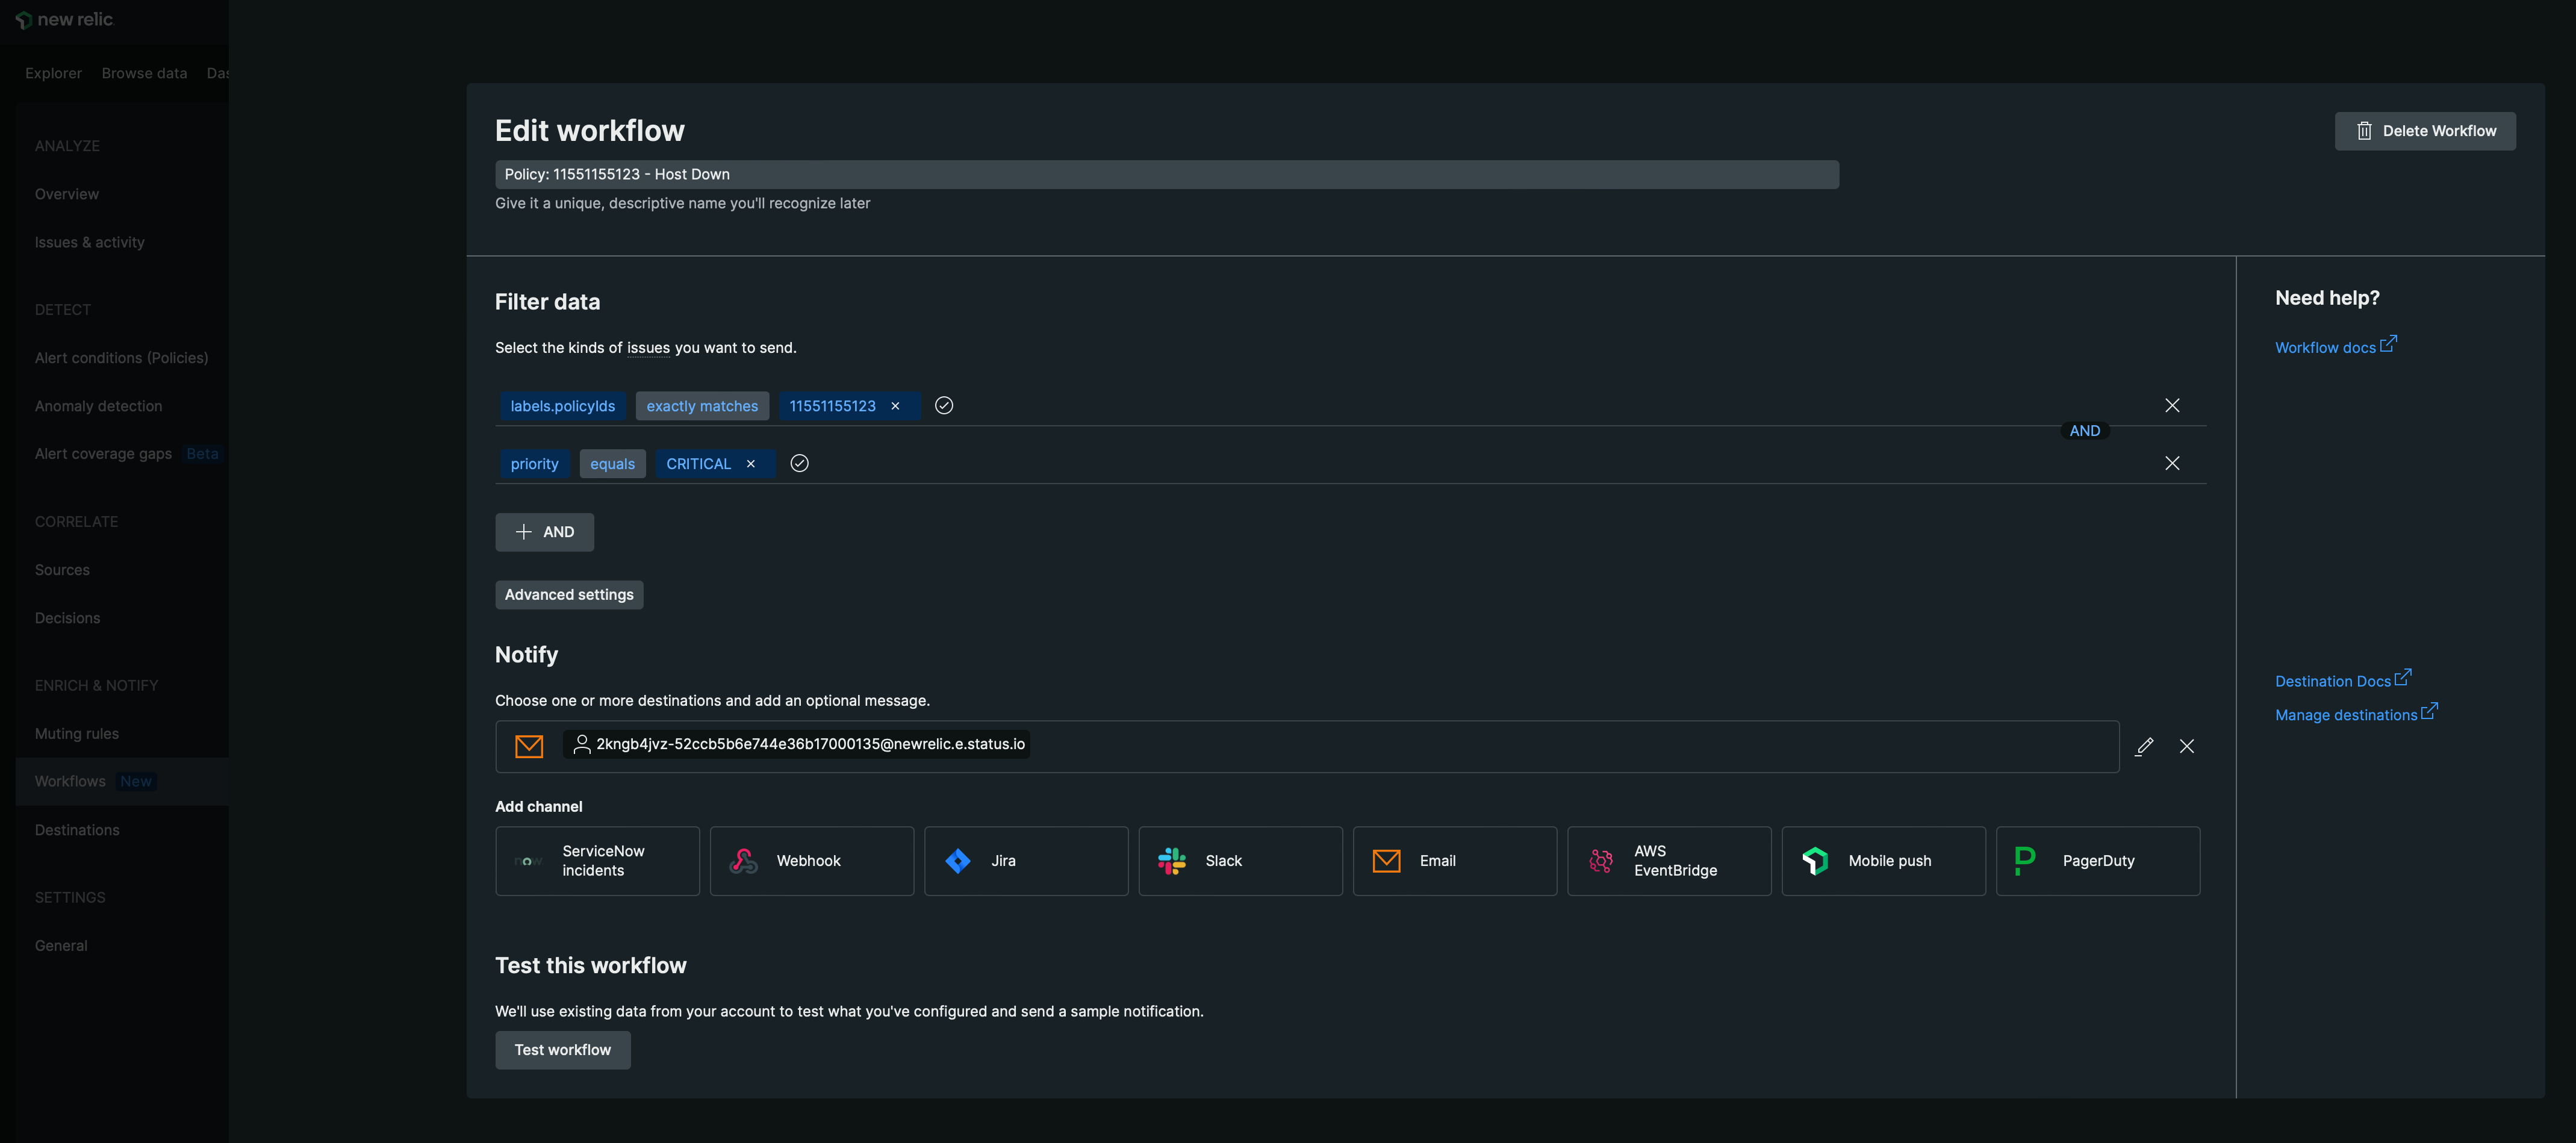The image size is (2576, 1143).
Task: Open the 'equals' operator dropdown
Action: (x=612, y=463)
